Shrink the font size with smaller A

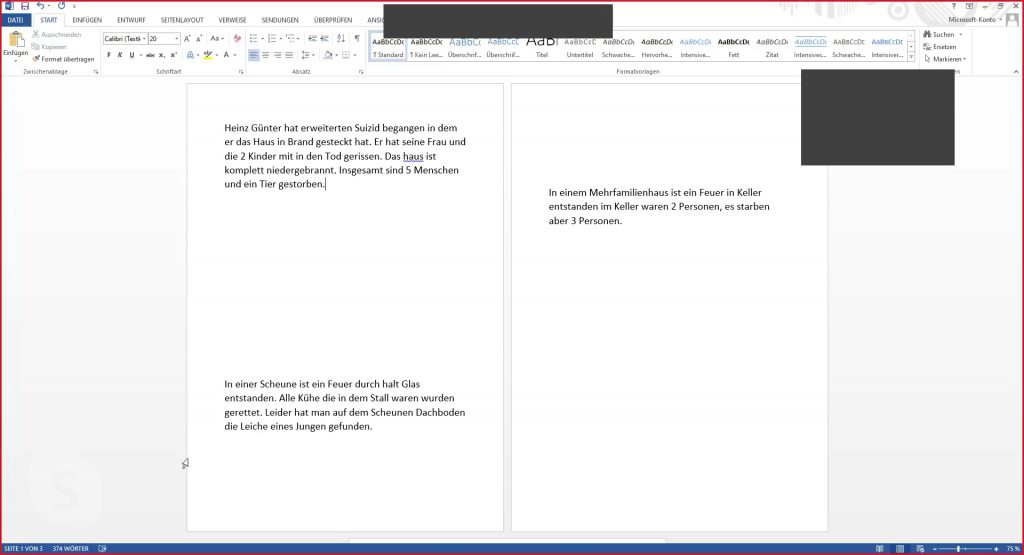(199, 39)
